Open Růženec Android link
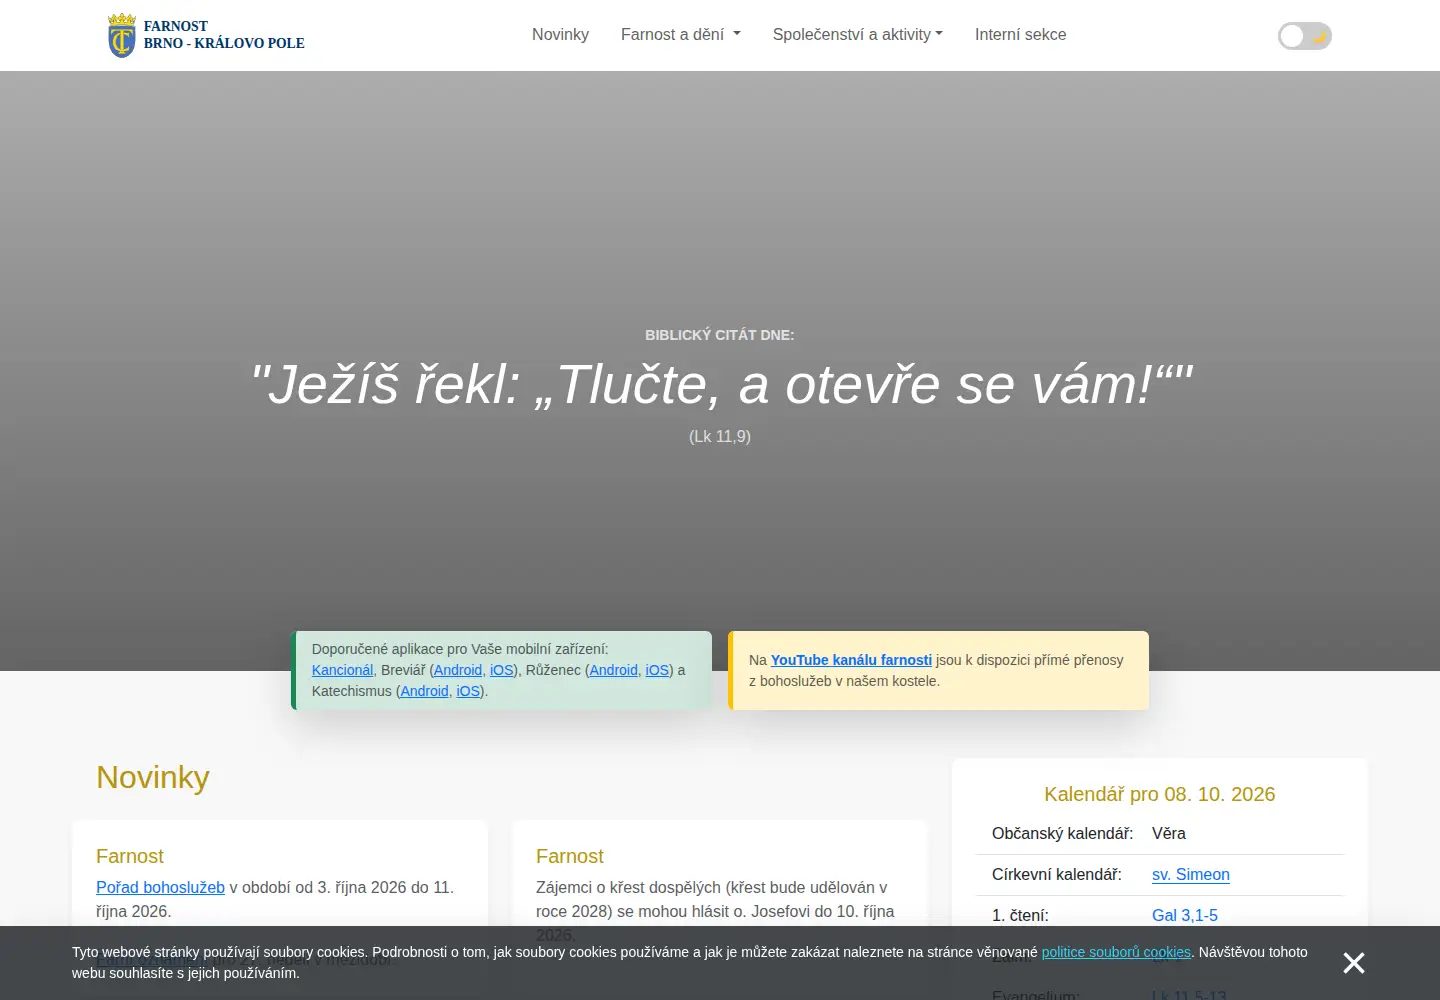 614,670
